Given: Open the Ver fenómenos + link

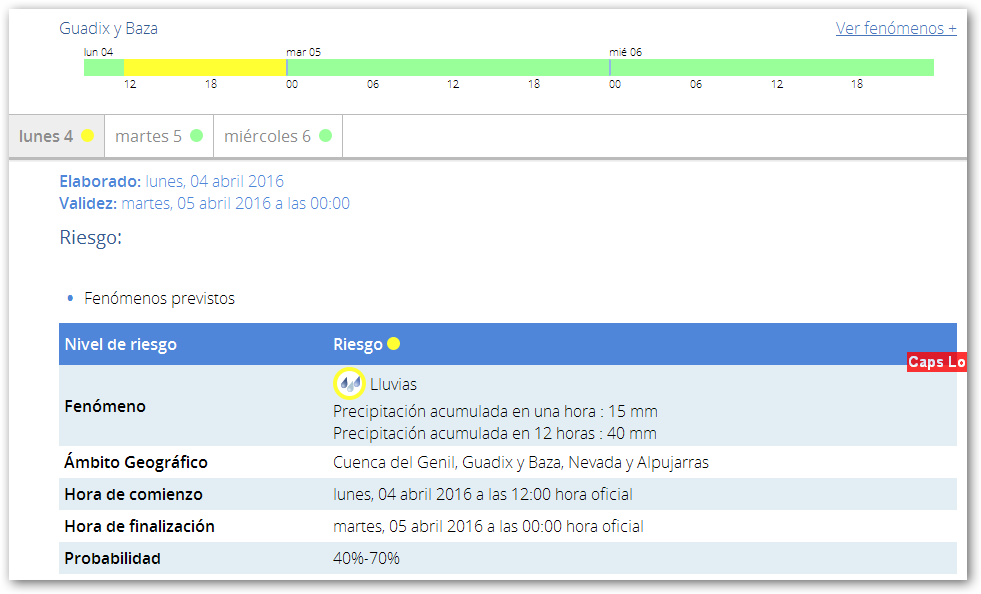Looking at the screenshot, I should [896, 28].
